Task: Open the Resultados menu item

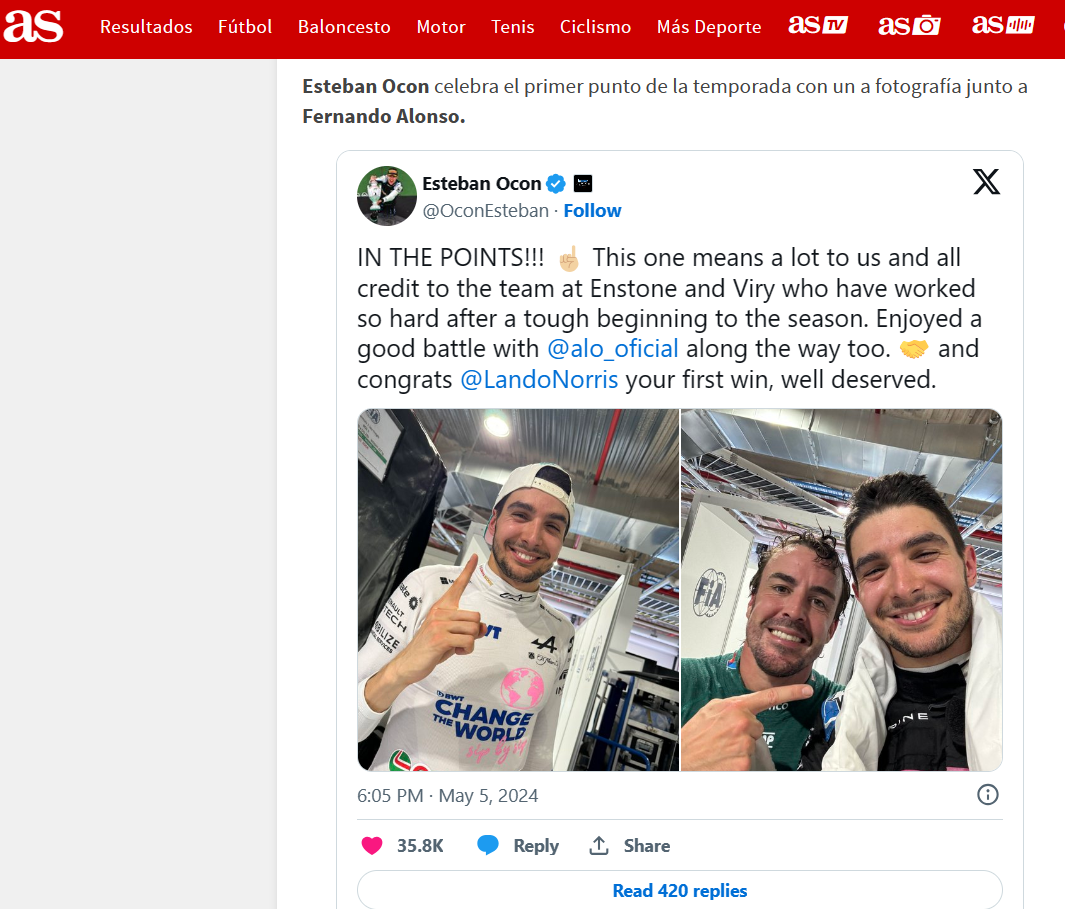Action: 146,26
